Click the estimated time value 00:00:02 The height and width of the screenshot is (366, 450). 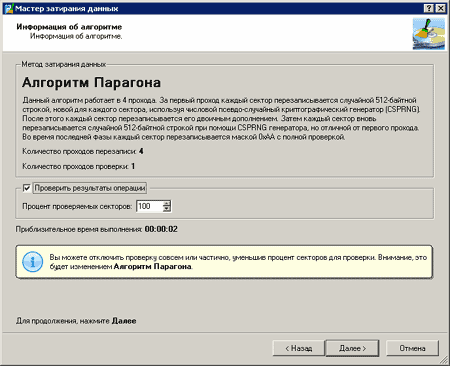(x=161, y=229)
